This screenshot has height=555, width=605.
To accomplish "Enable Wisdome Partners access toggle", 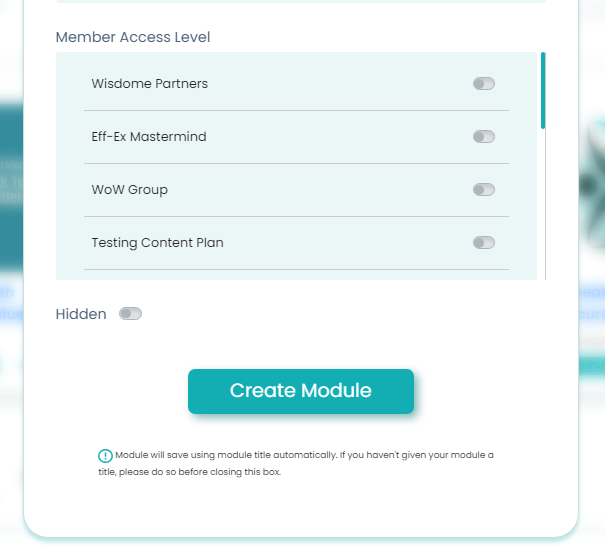I will (484, 84).
